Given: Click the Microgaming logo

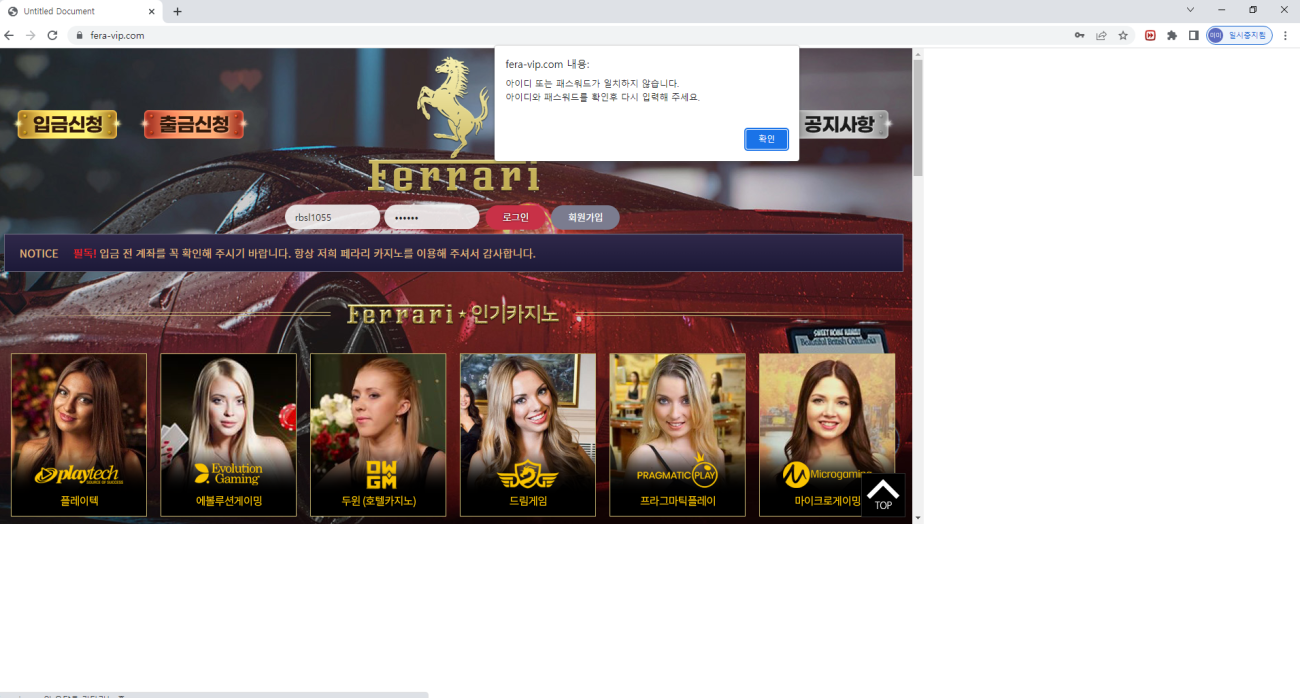Looking at the screenshot, I should coord(826,474).
